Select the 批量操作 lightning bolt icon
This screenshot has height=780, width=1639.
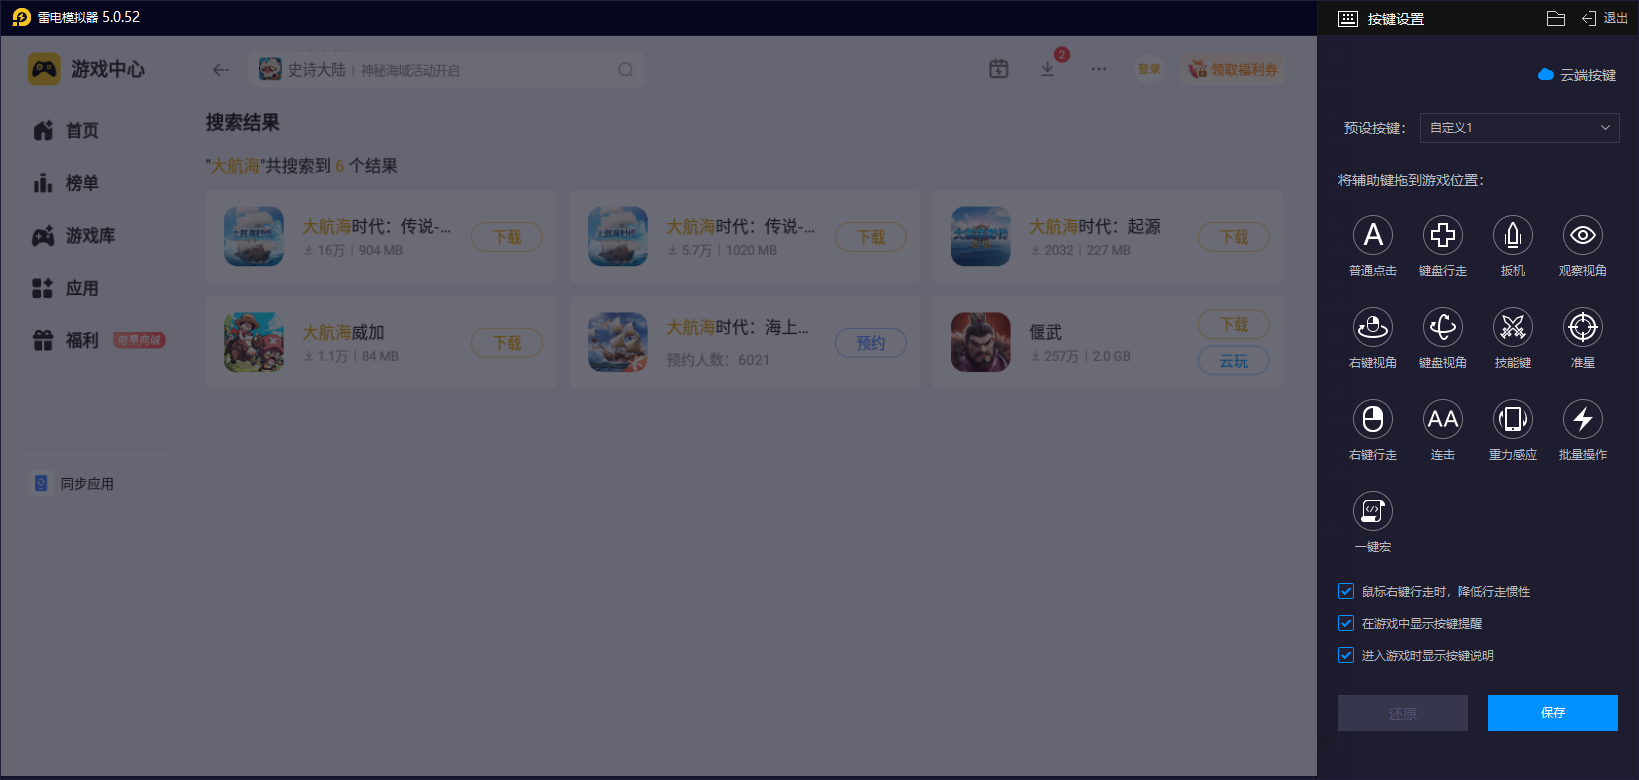(1583, 419)
